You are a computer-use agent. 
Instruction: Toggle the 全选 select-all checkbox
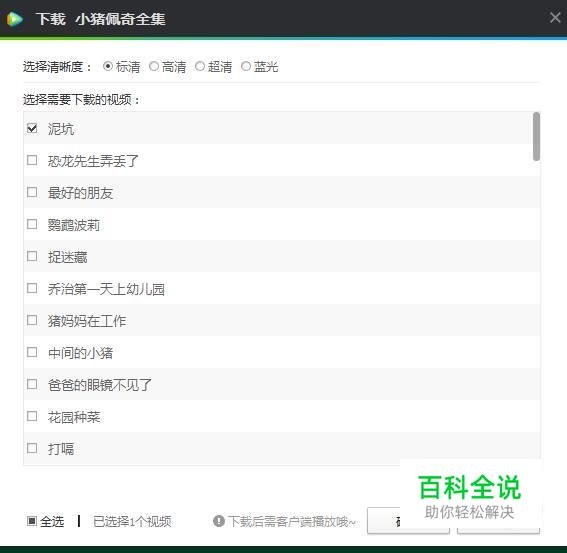tap(32, 521)
